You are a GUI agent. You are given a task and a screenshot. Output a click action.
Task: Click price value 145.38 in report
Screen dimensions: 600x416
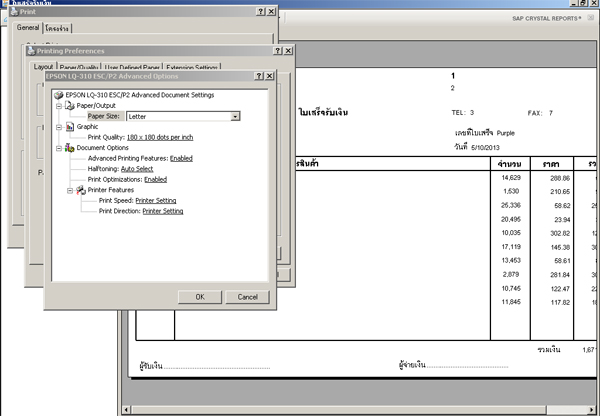[x=560, y=247]
